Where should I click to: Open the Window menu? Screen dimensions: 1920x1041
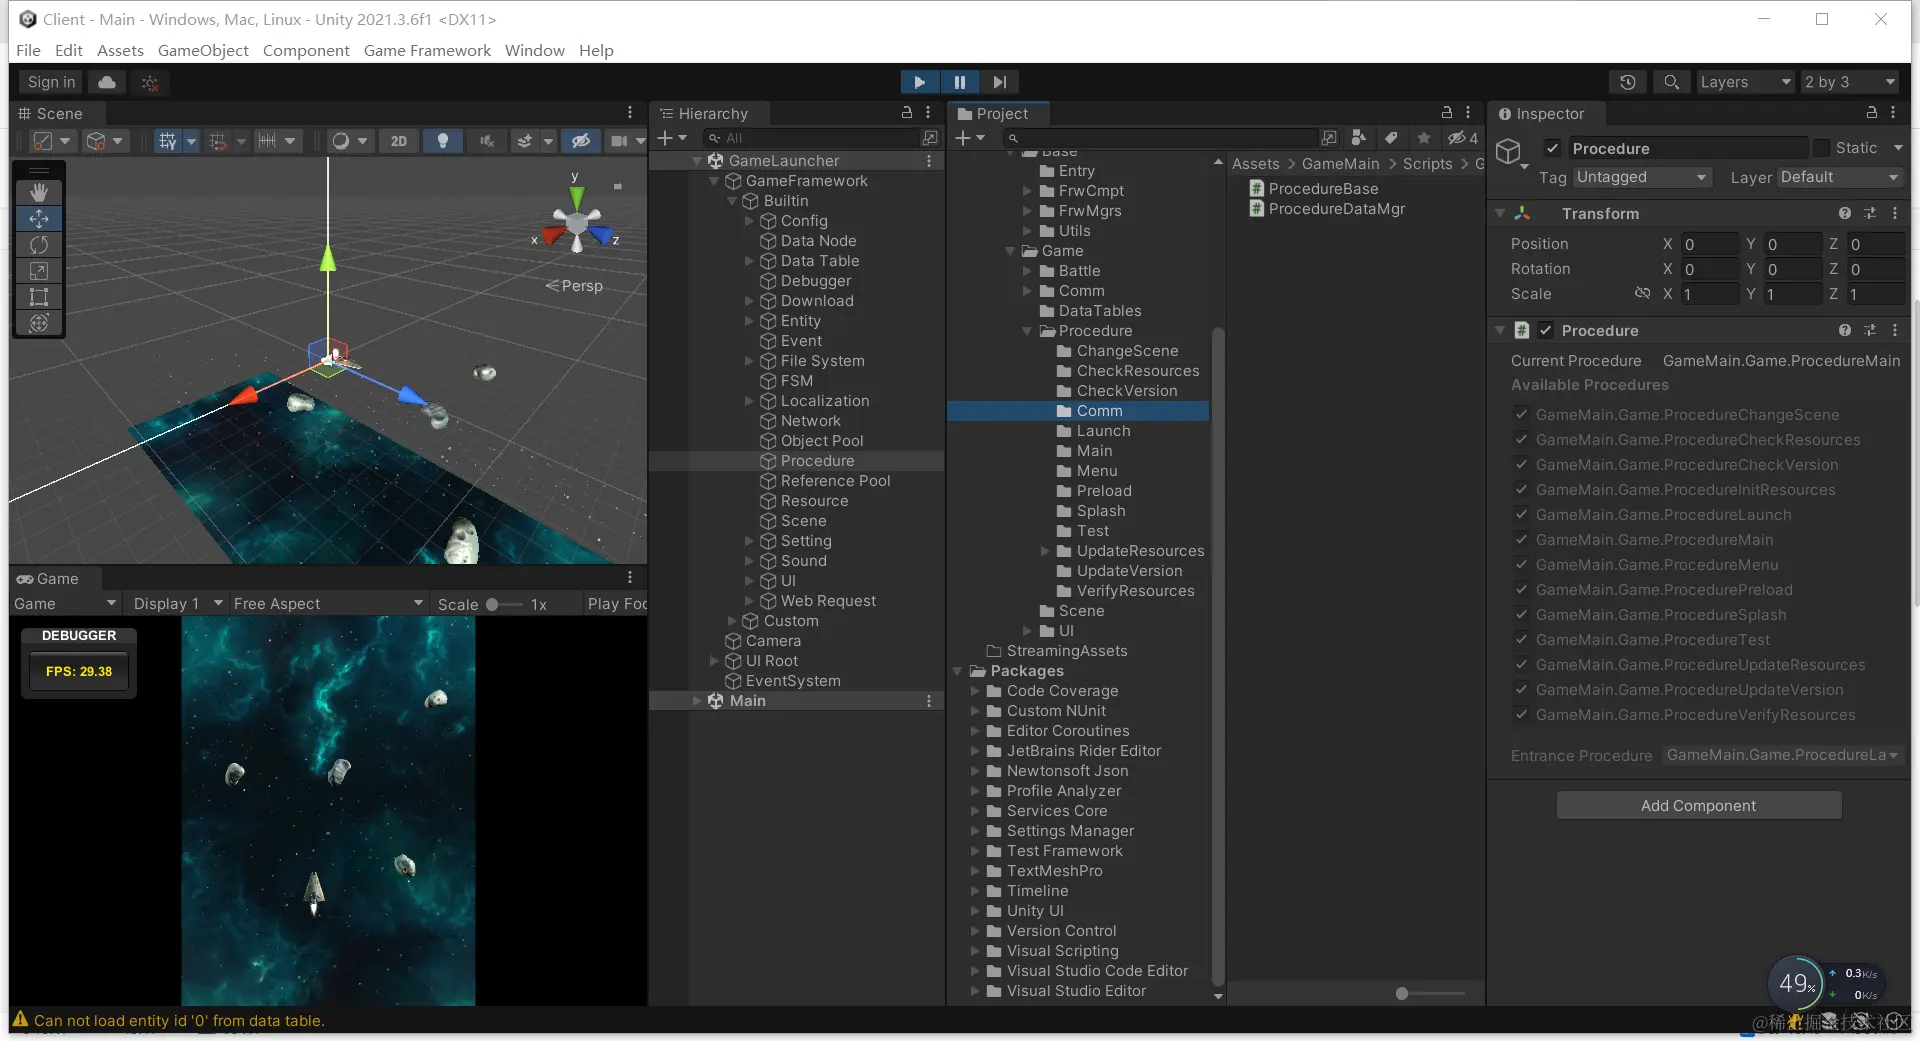coord(534,50)
